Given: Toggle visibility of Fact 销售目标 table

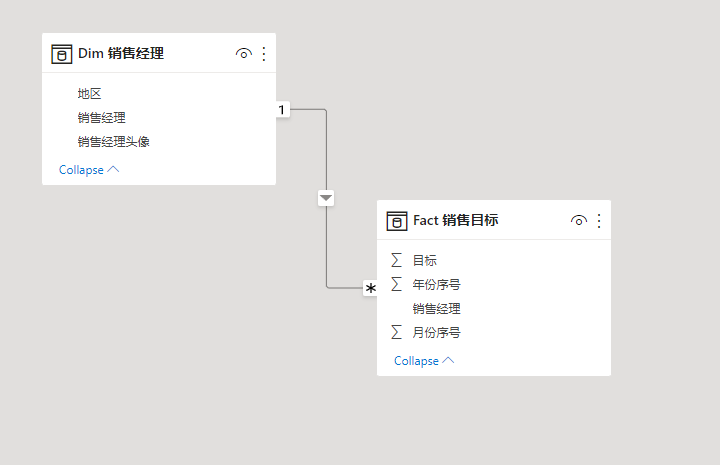Looking at the screenshot, I should [x=578, y=221].
